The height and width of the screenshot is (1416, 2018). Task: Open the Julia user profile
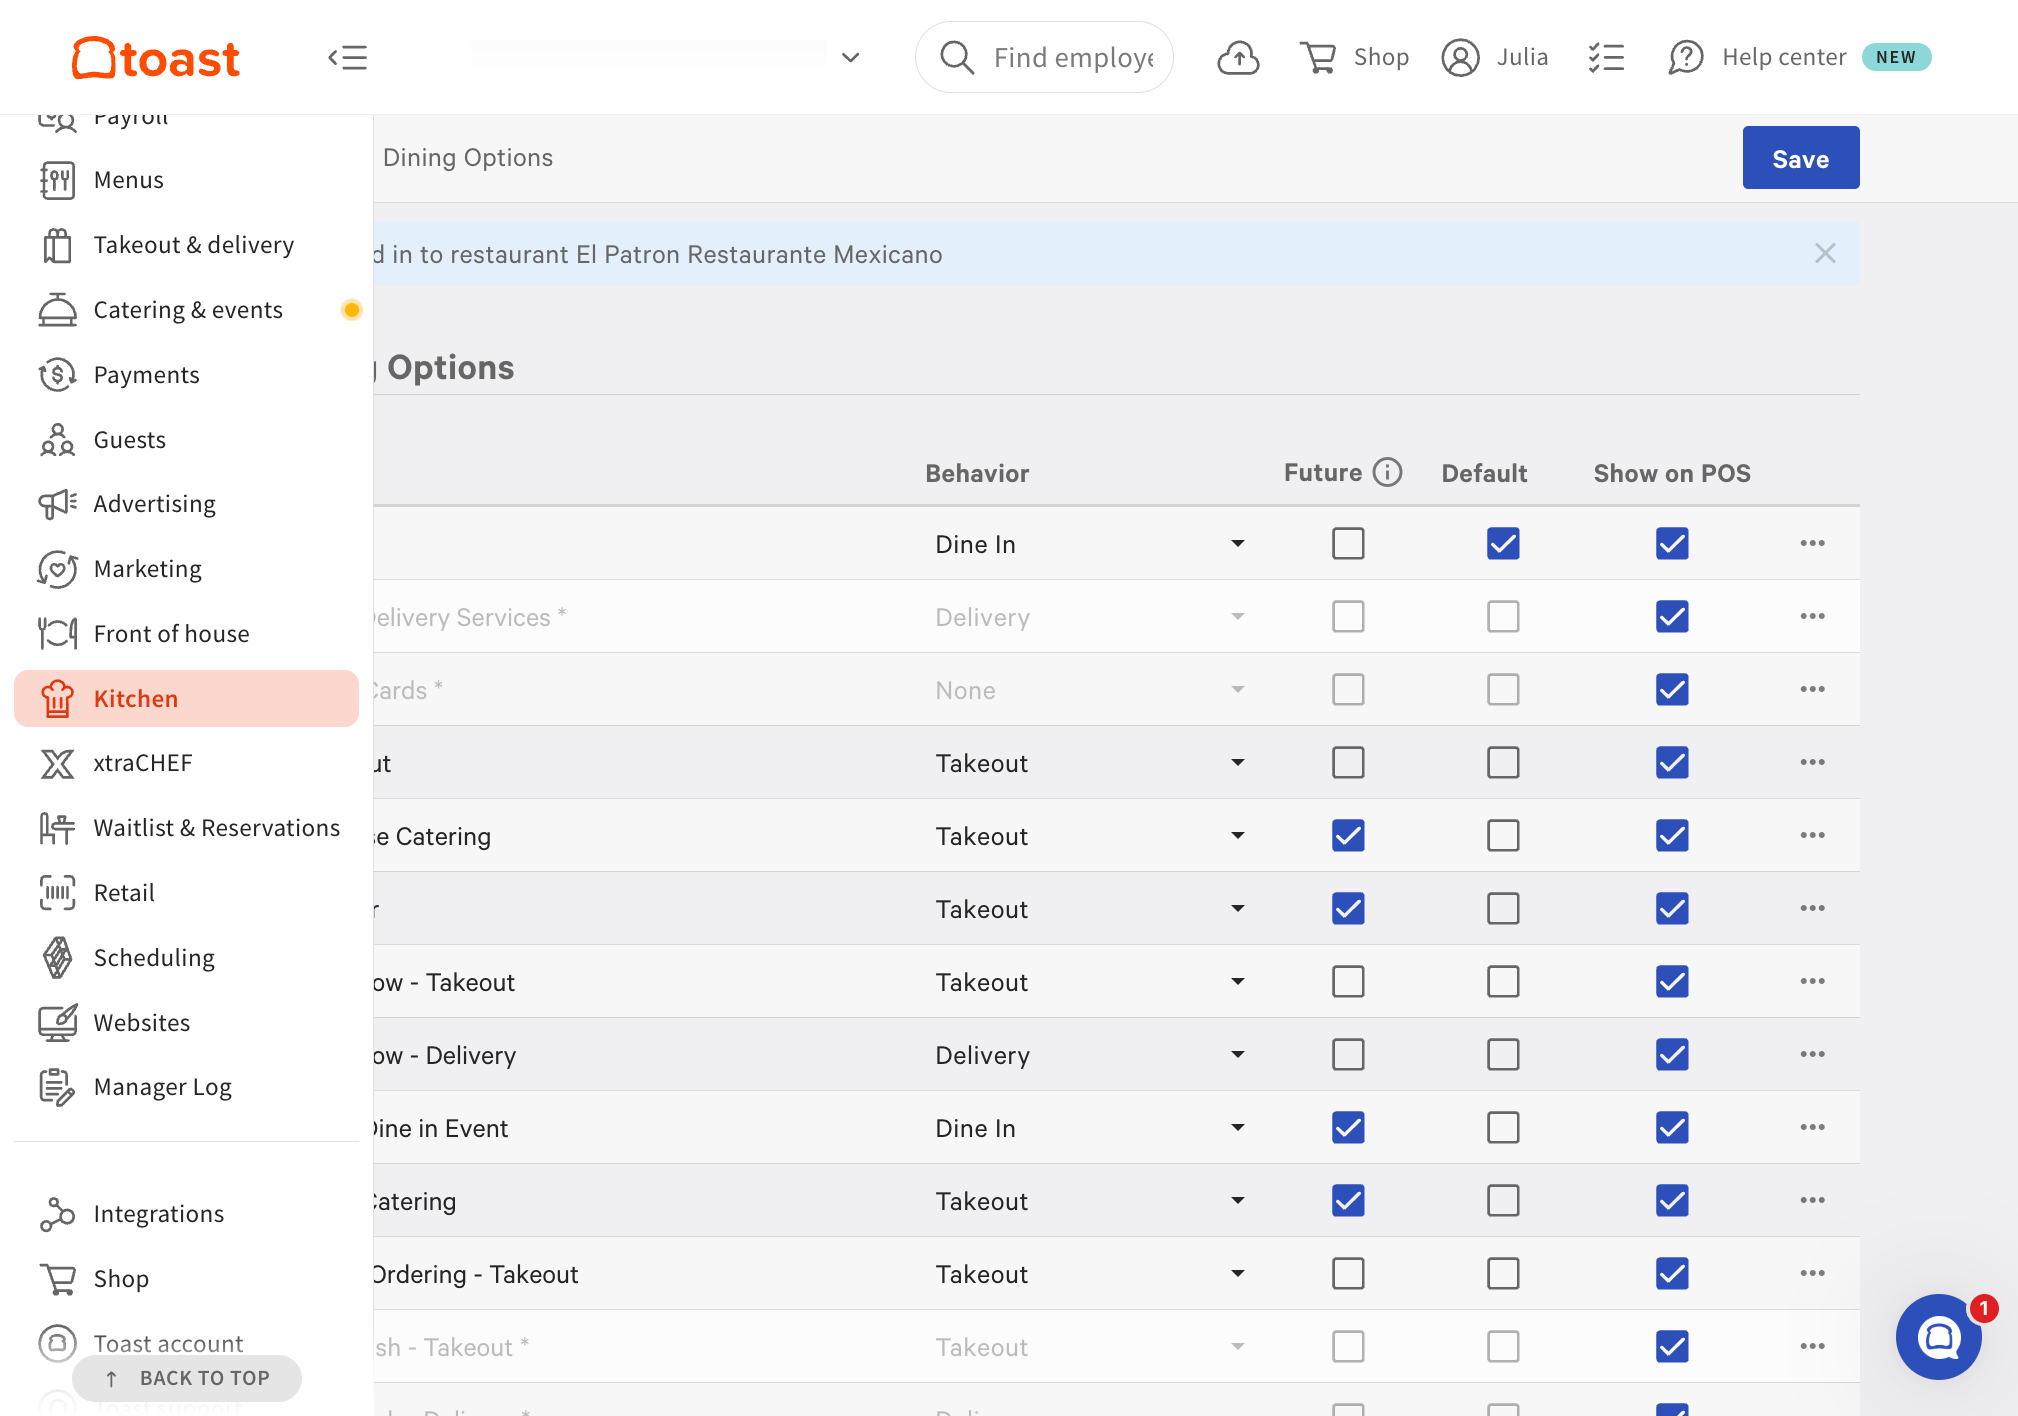click(x=1495, y=58)
